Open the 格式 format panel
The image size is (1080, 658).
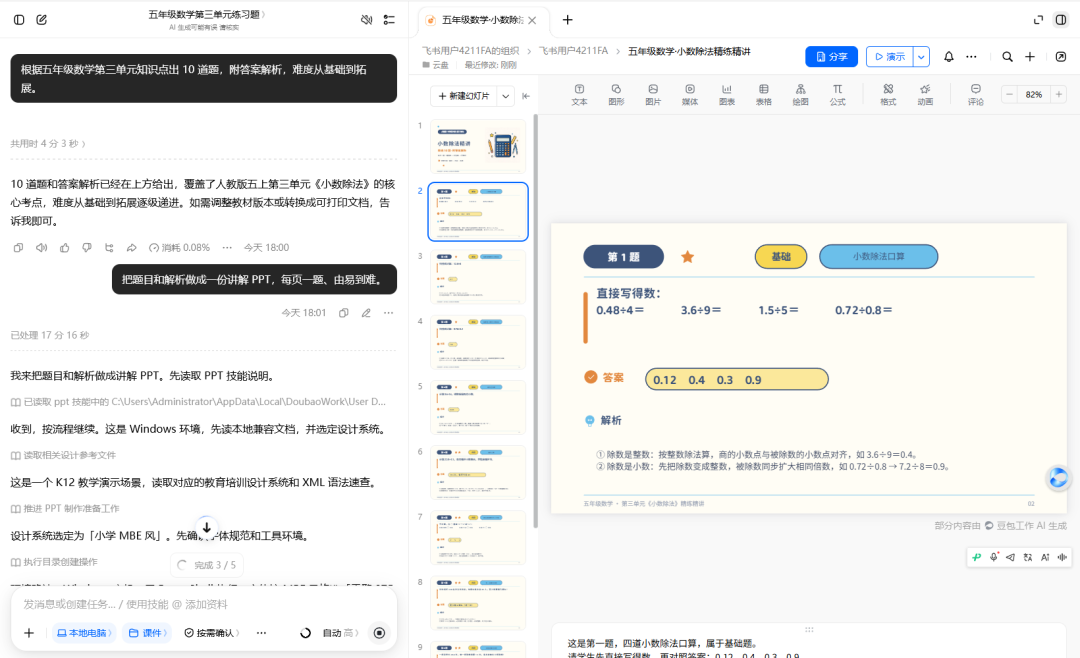[x=889, y=94]
